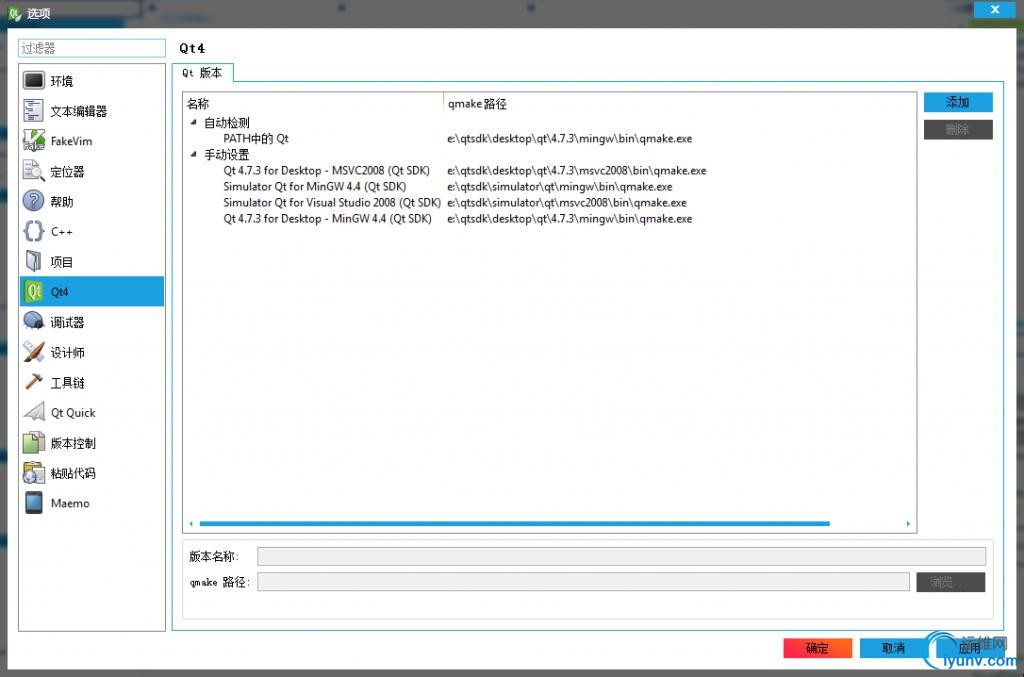Screen dimensions: 1024x677
Task: Open the 项目 category icon
Action: (x=33, y=261)
